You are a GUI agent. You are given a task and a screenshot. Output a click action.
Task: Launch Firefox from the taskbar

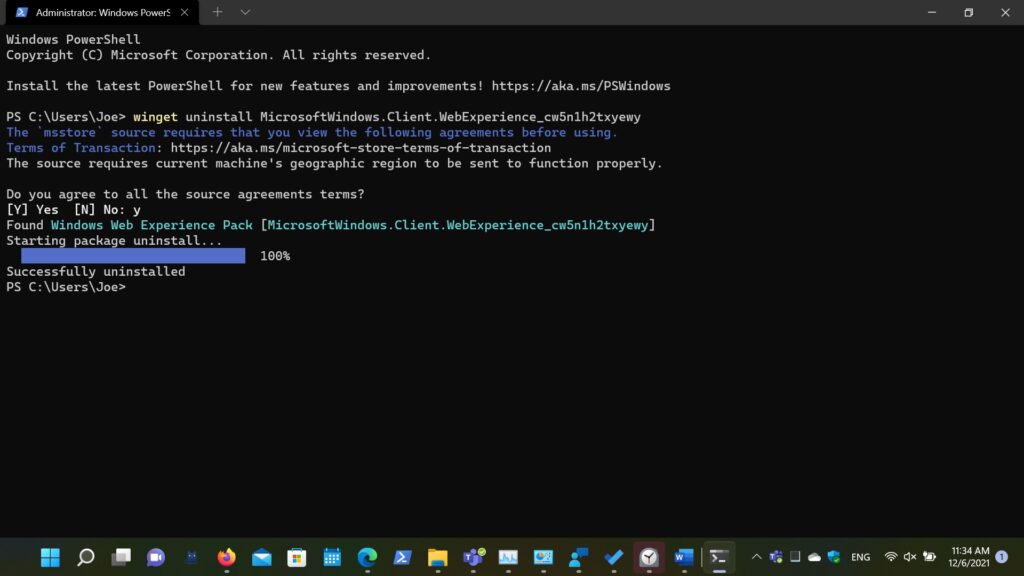pos(226,557)
